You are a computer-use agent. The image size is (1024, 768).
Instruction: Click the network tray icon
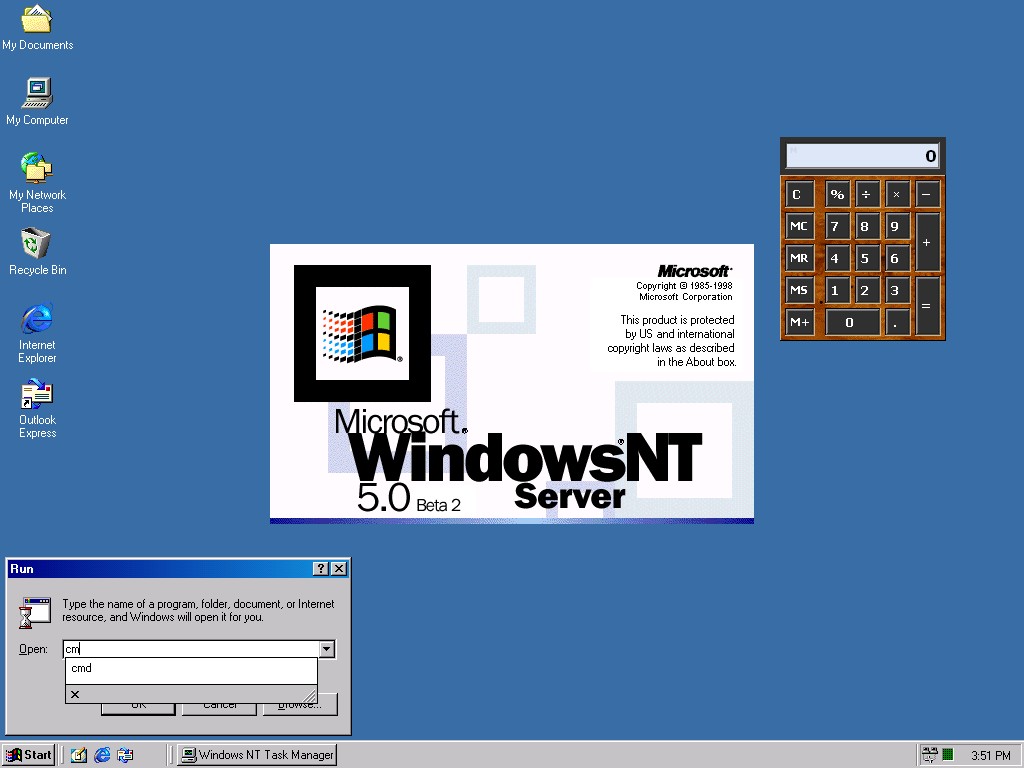929,755
